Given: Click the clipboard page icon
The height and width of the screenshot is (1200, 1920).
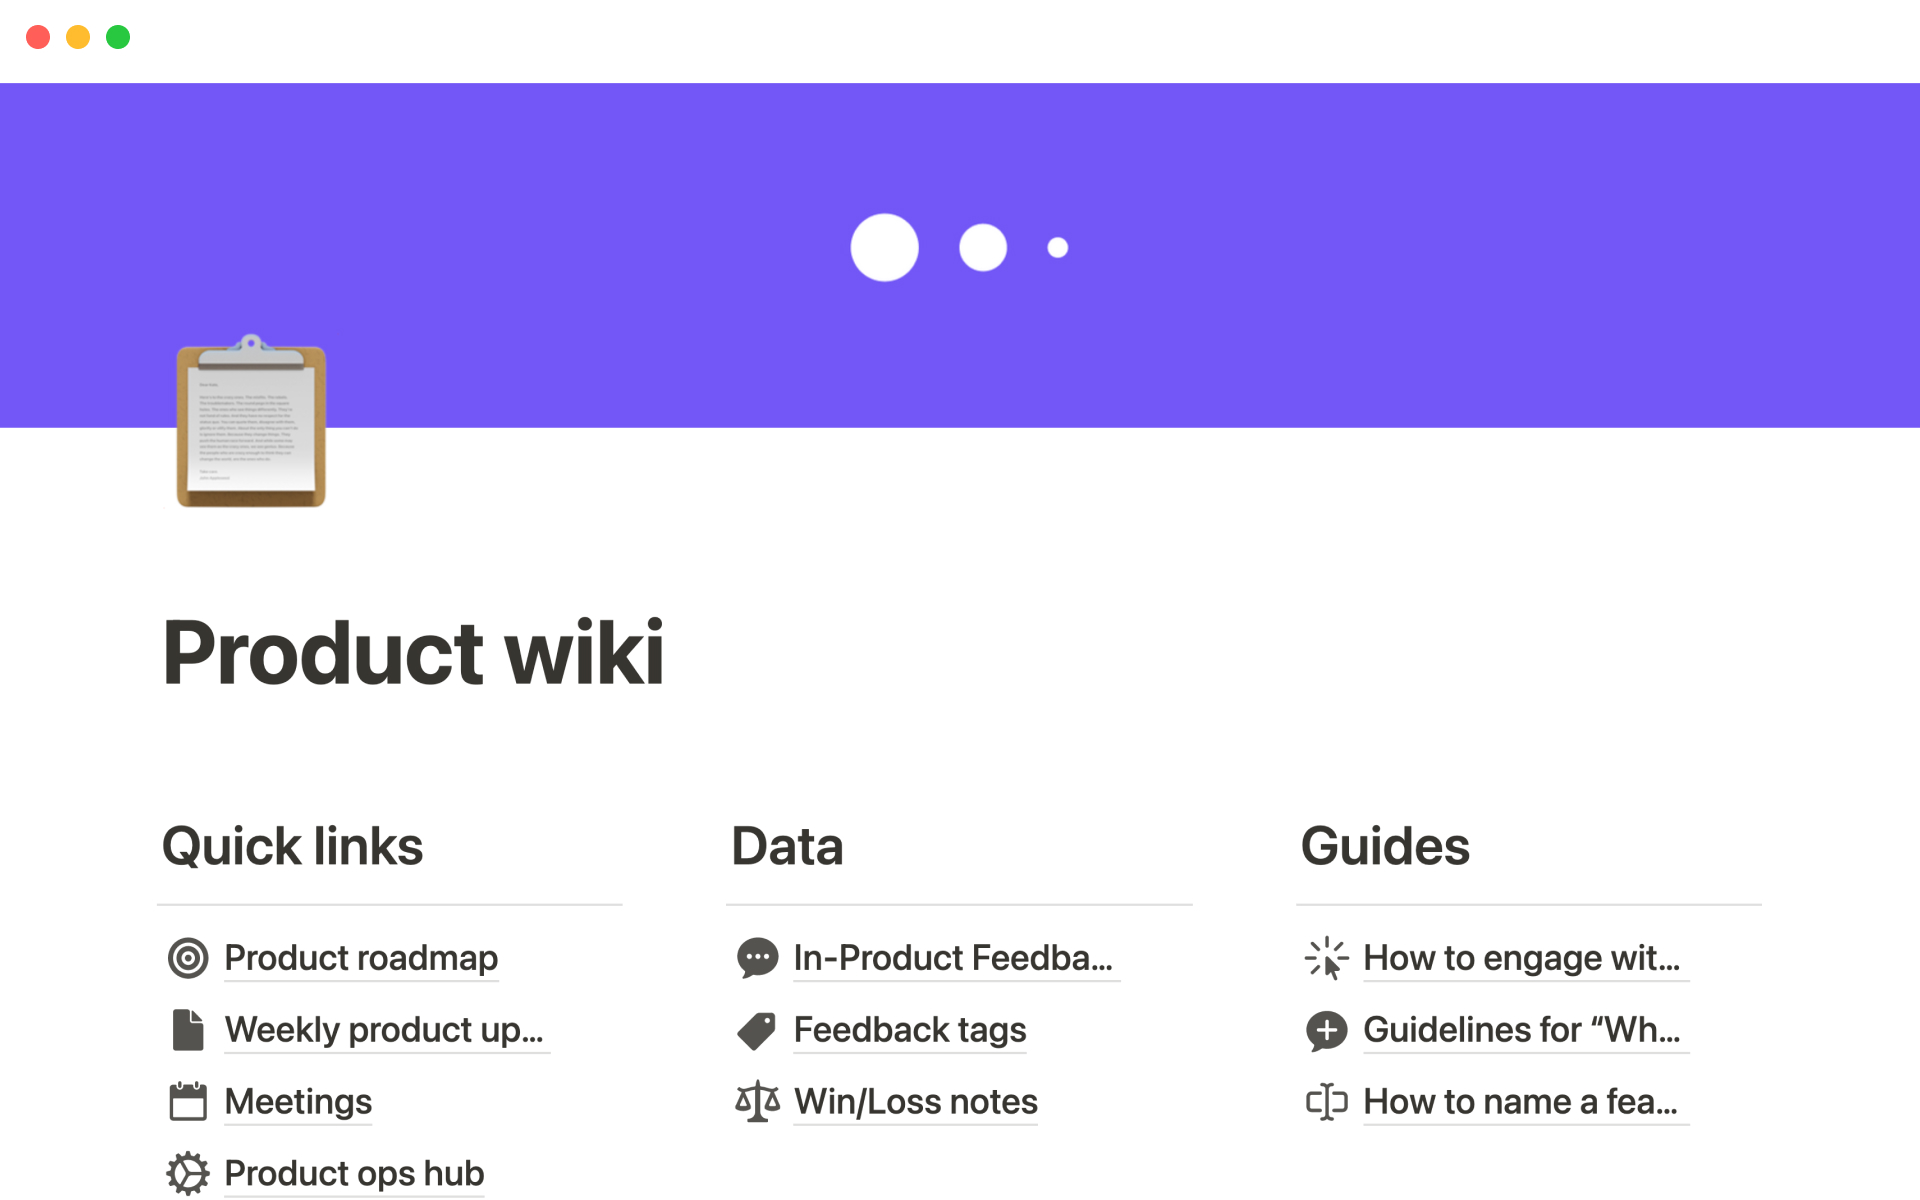Looking at the screenshot, I should [251, 422].
